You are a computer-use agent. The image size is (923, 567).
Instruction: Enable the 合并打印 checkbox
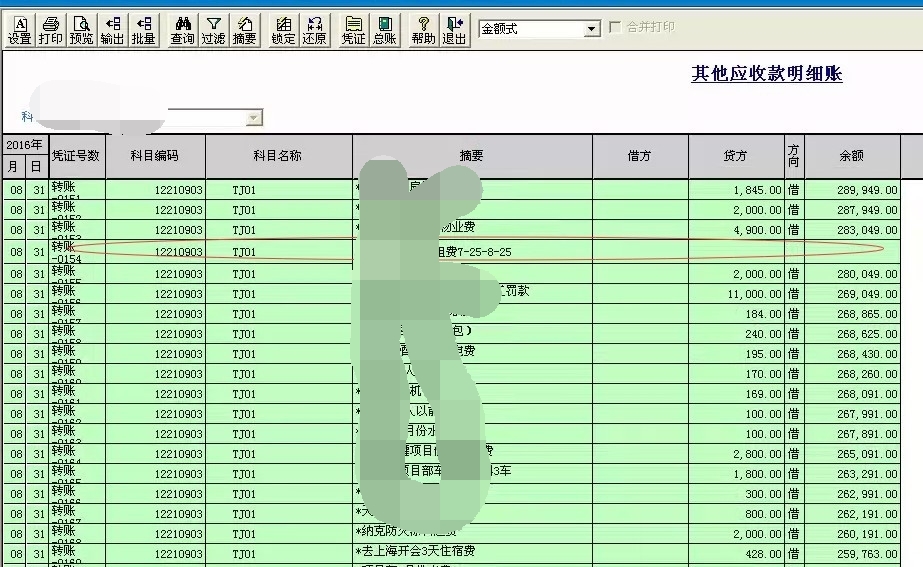coord(616,28)
